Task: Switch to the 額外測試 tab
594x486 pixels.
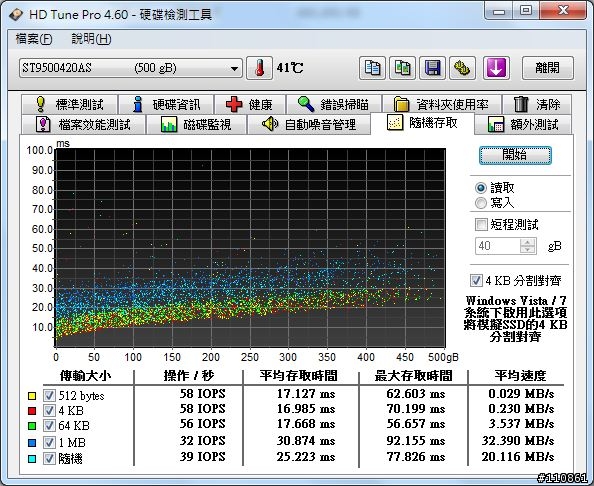Action: pyautogui.click(x=523, y=124)
